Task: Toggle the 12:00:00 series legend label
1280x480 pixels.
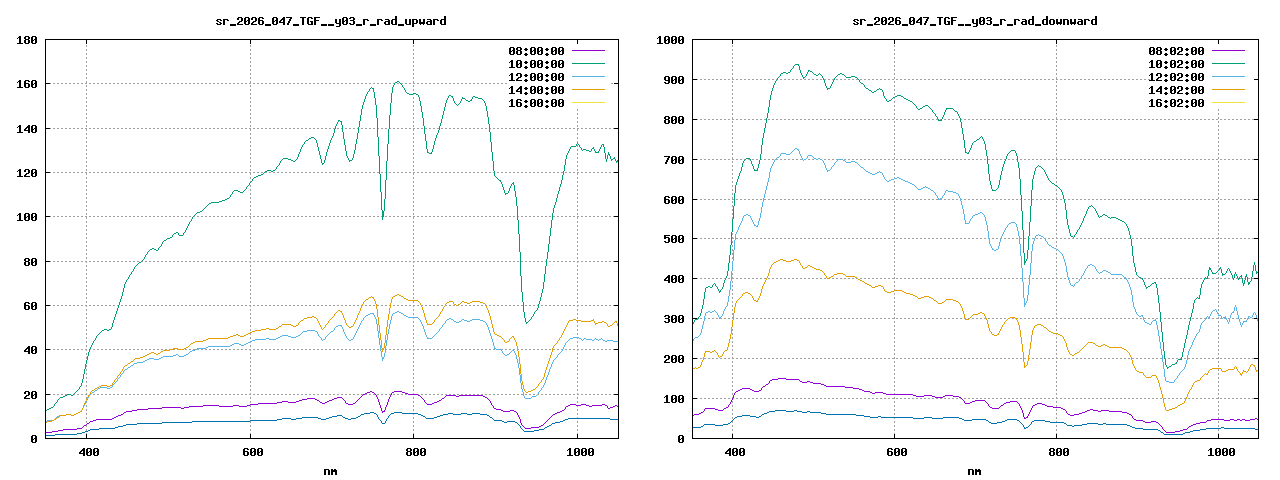Action: pyautogui.click(x=535, y=77)
